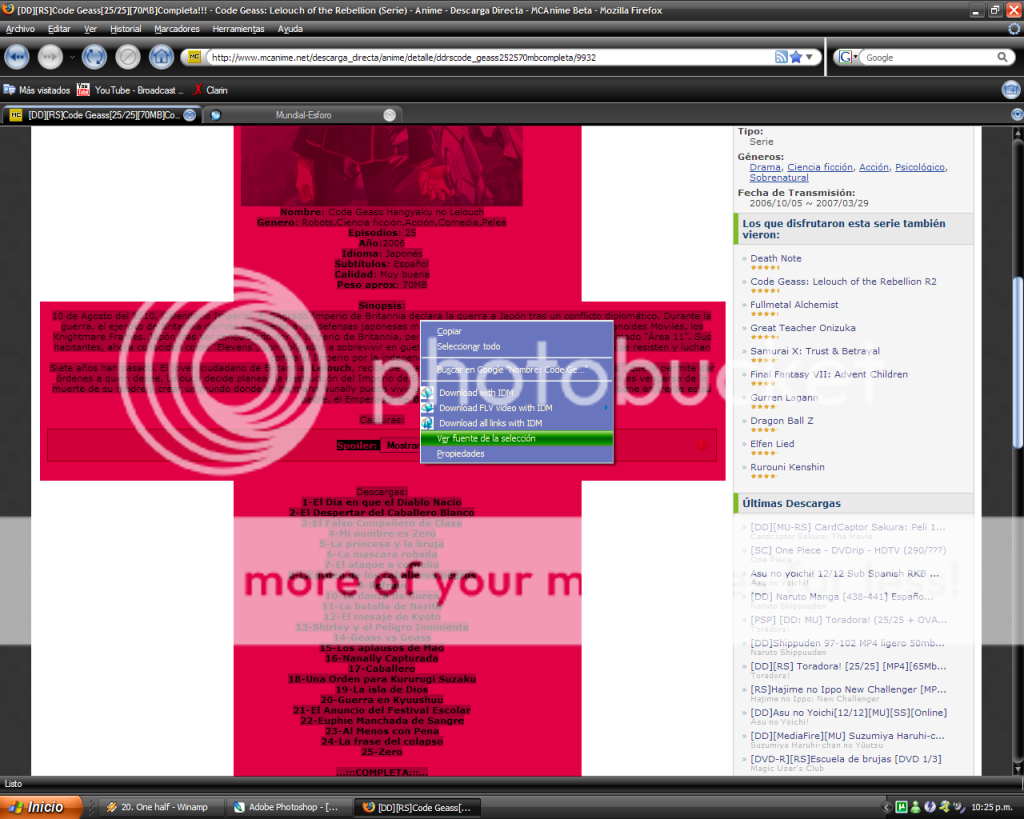Expand hidden tray icons arrow

click(x=886, y=807)
